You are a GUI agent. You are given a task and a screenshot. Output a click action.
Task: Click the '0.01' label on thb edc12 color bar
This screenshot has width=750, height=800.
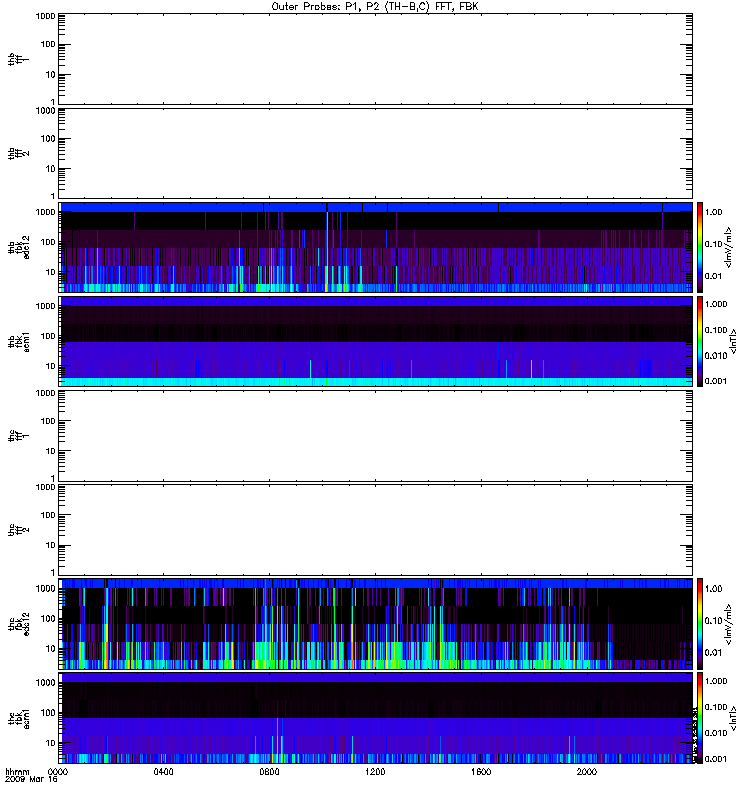(x=713, y=276)
